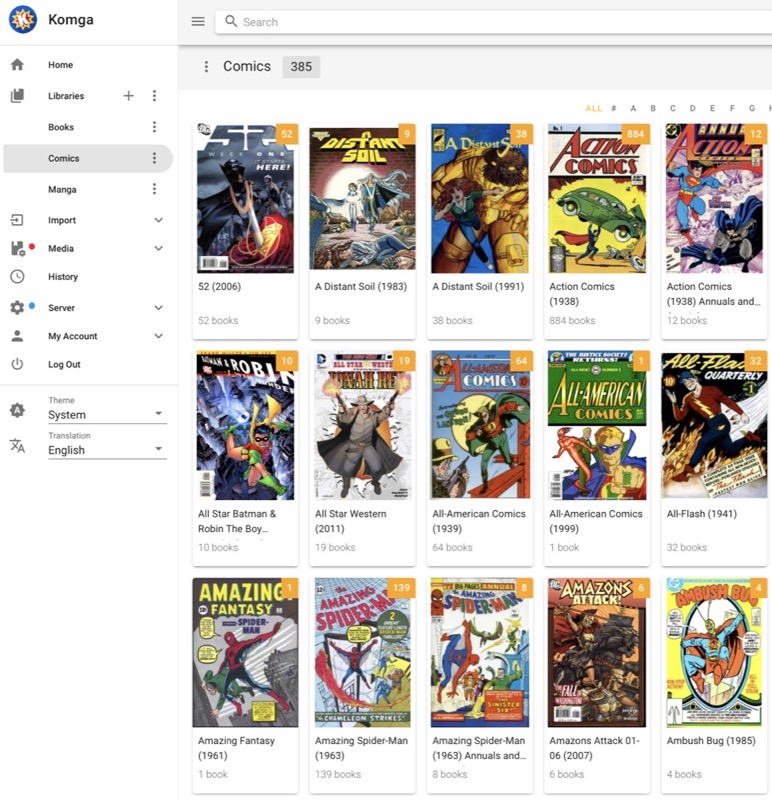Viewport: 772px width, 800px height.
Task: Filter series by letter A
Action: [x=633, y=108]
